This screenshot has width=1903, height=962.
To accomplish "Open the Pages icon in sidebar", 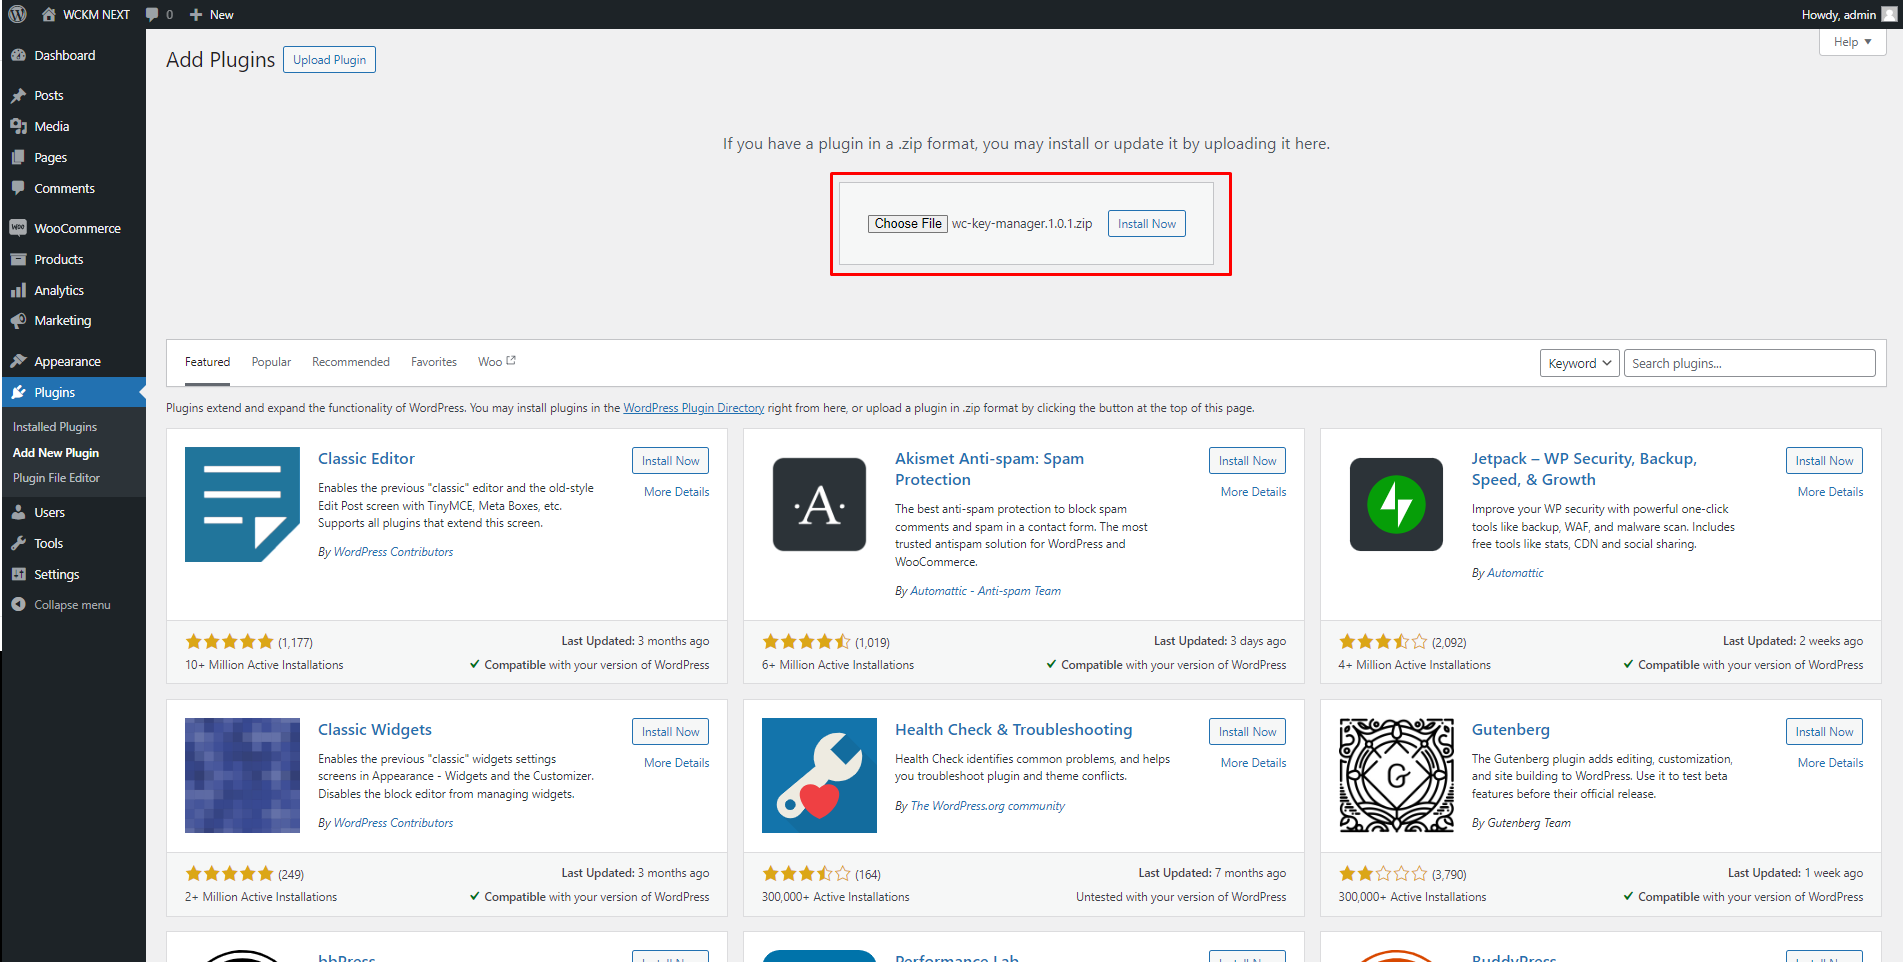I will point(18,157).
